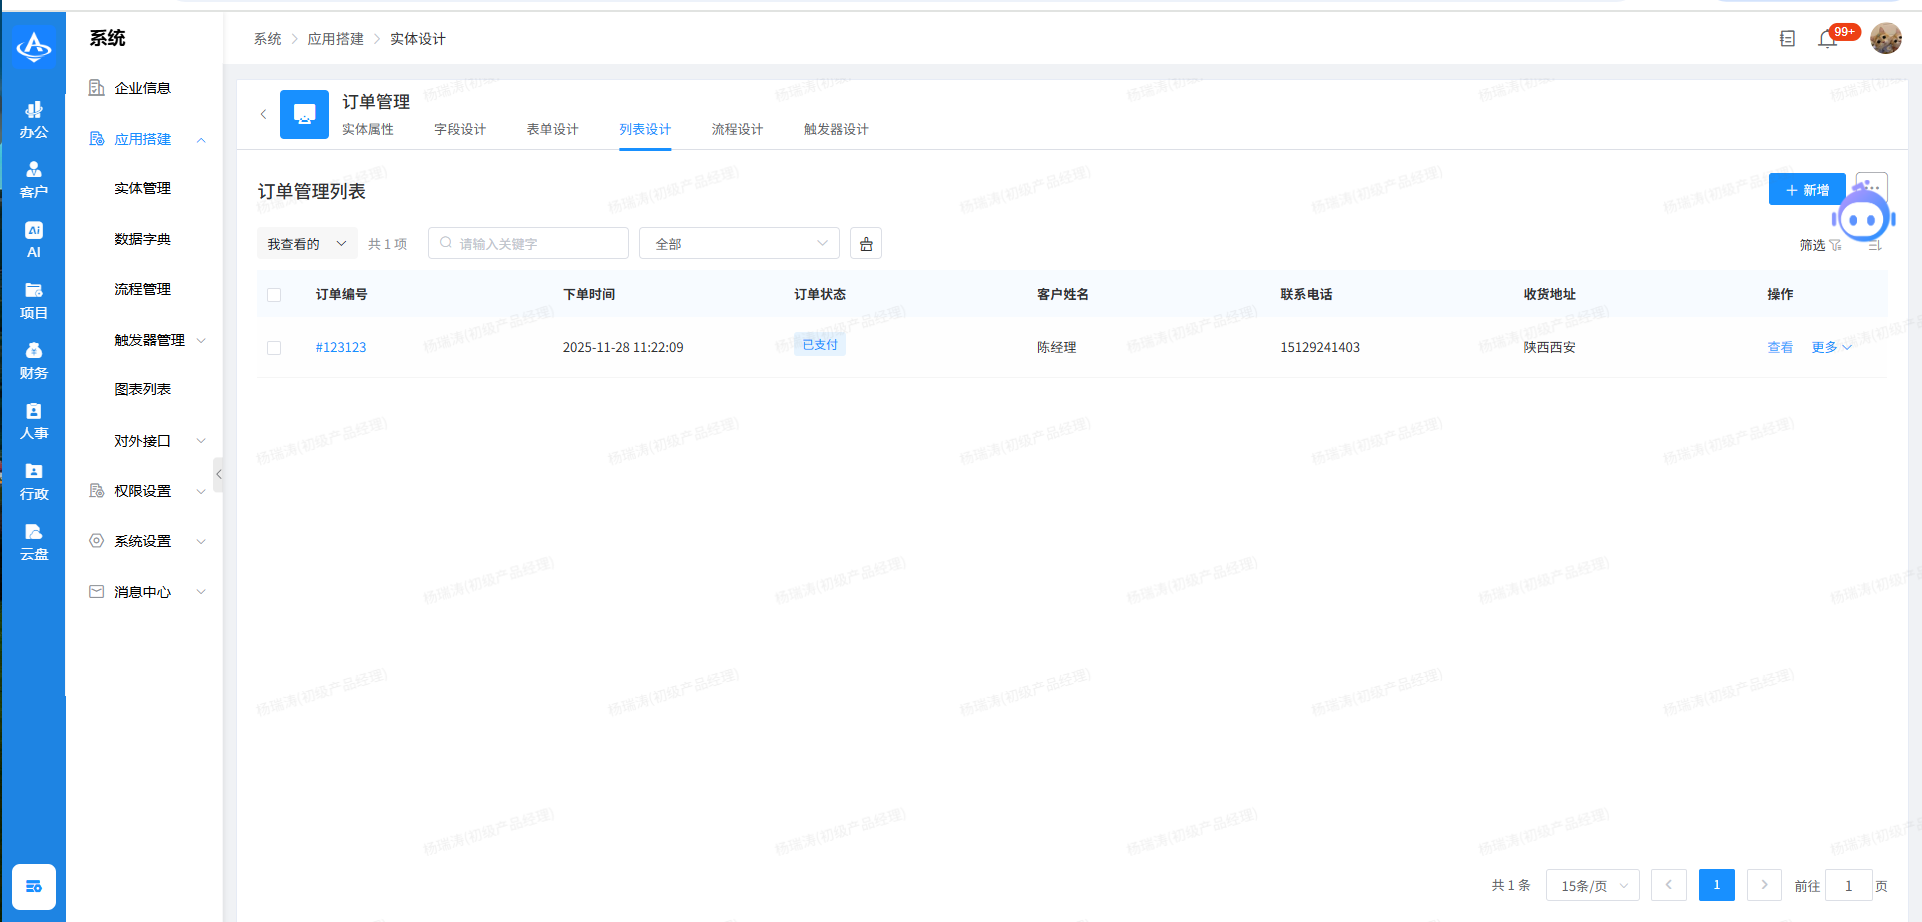Screen dimensions: 1922x922
Task: Click the back arrow beside 订单管理
Action: click(263, 114)
